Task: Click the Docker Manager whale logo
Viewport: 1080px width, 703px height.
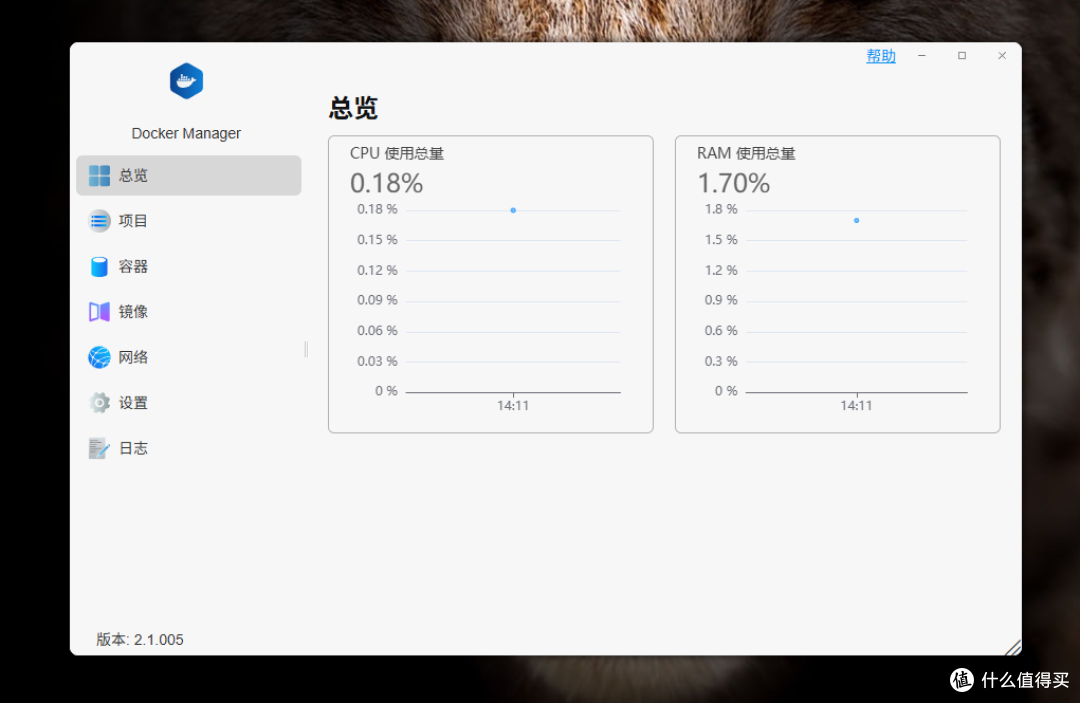Action: click(187, 81)
